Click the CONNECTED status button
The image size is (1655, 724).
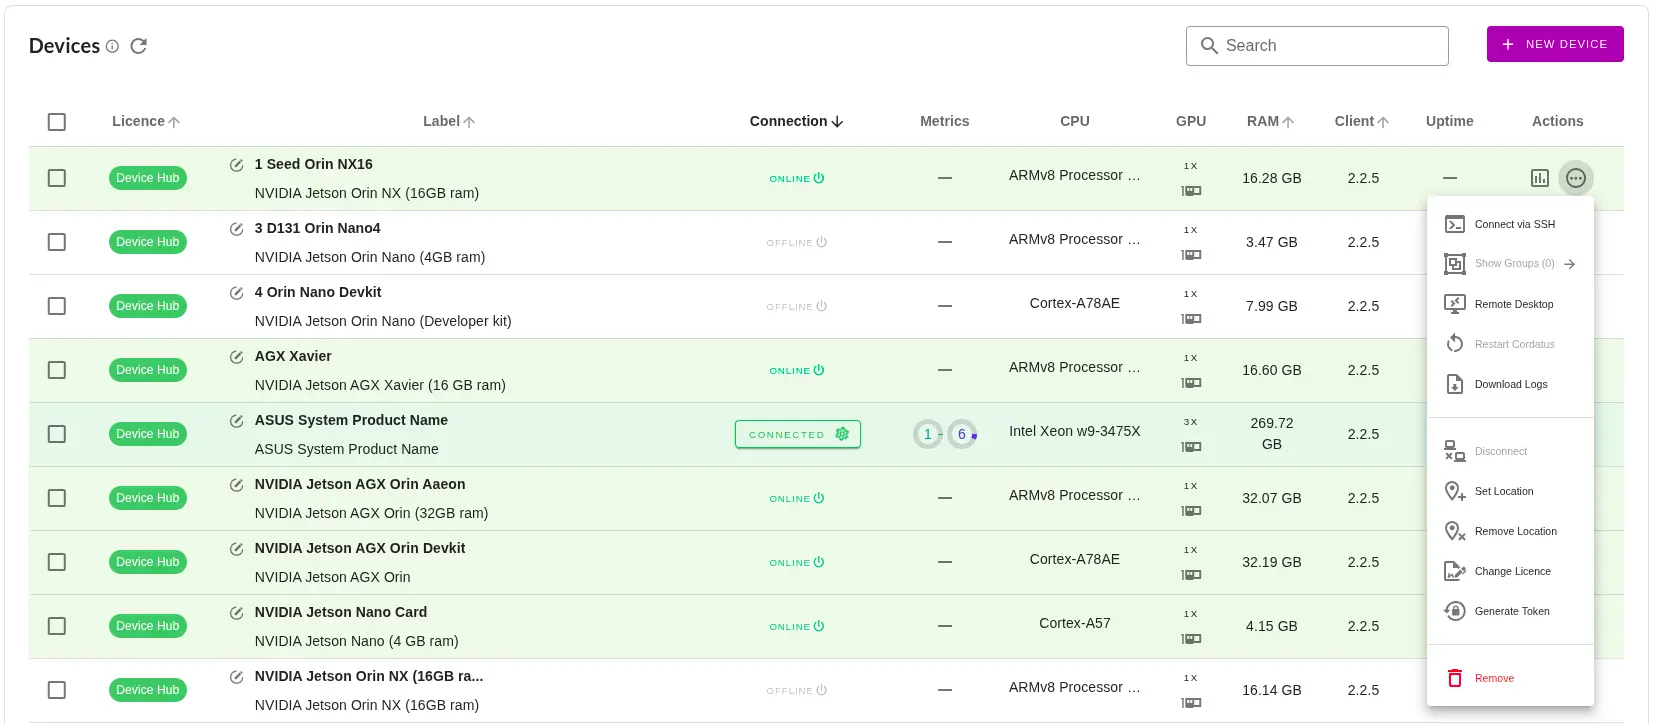coord(797,434)
